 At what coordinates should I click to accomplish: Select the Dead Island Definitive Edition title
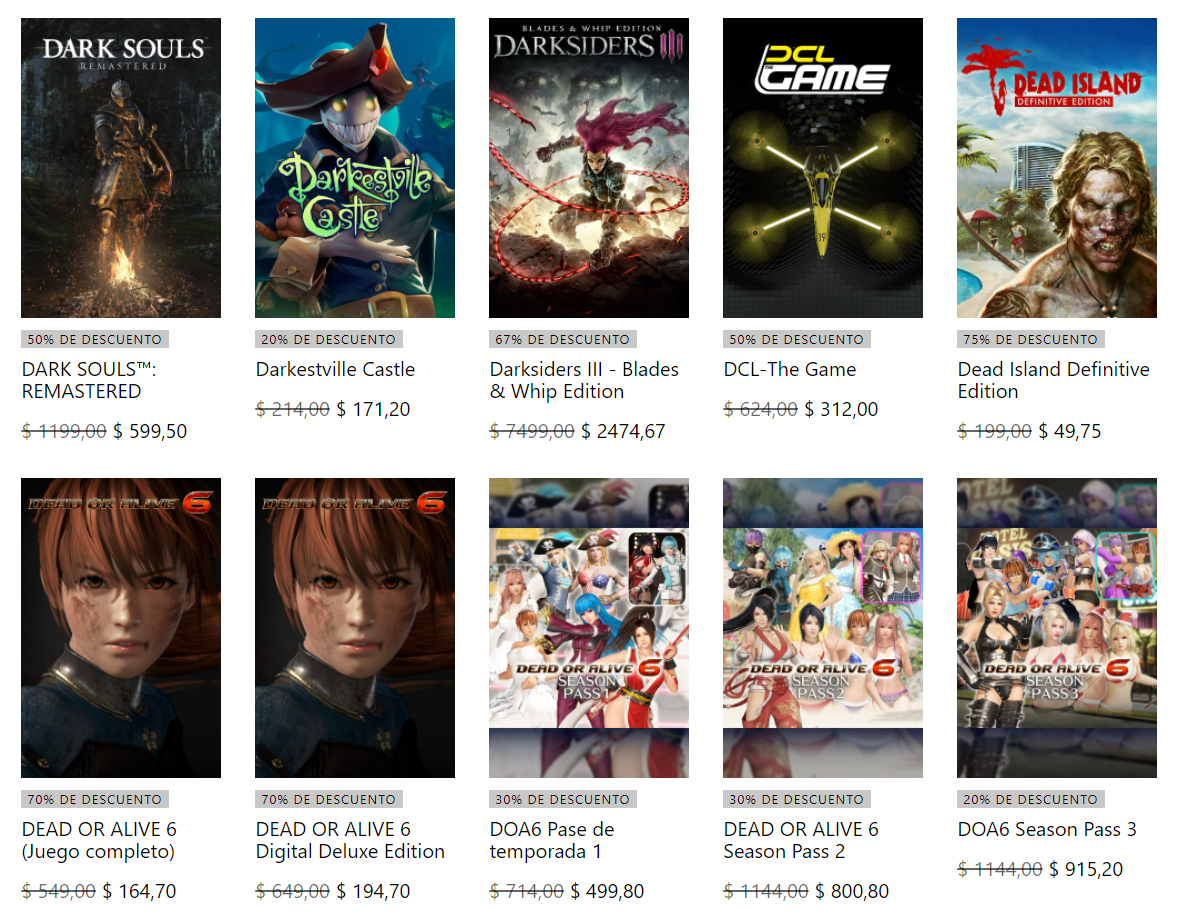coord(1053,380)
